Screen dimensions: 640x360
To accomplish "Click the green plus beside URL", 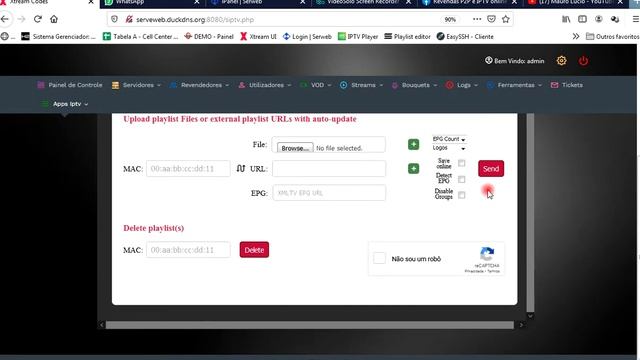I will point(413,169).
